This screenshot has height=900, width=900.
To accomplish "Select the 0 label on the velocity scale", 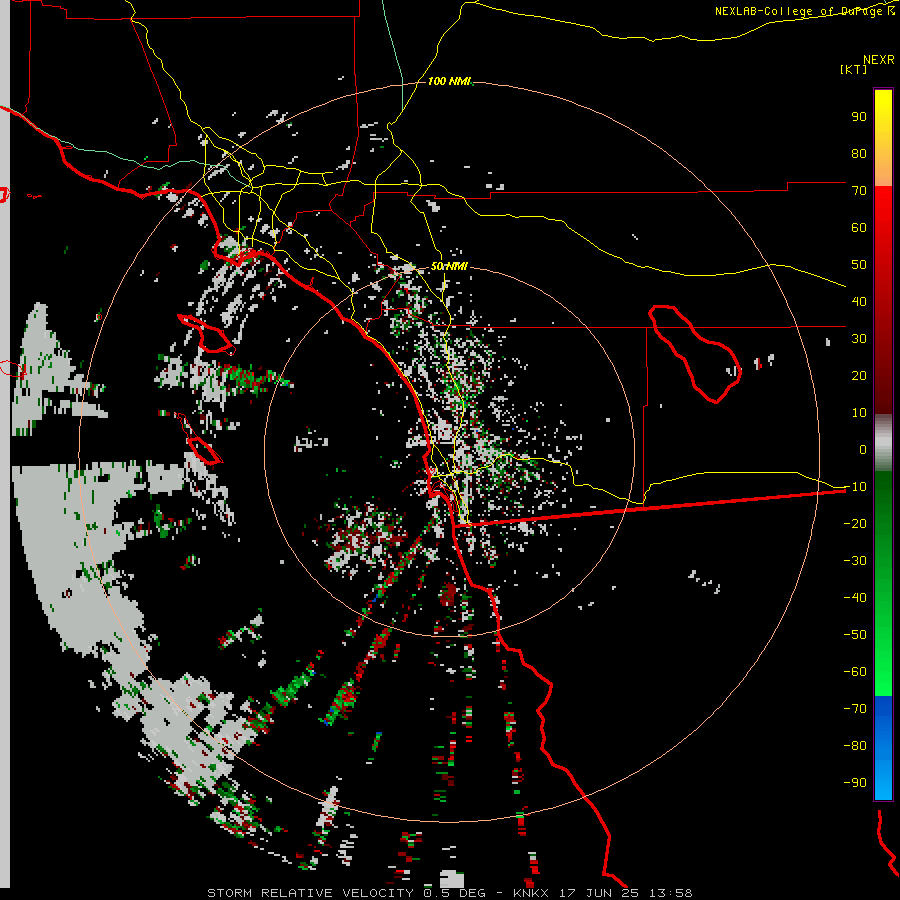I will [x=863, y=449].
